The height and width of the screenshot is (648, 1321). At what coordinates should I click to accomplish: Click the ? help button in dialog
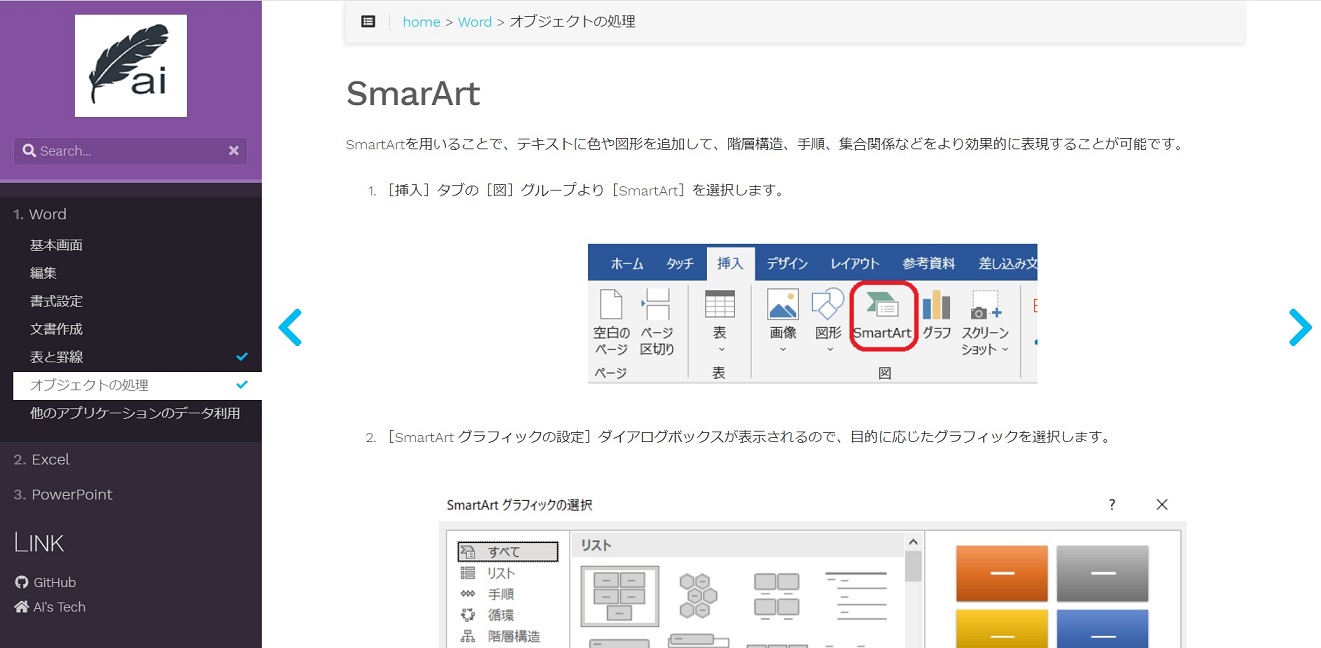click(x=1112, y=505)
